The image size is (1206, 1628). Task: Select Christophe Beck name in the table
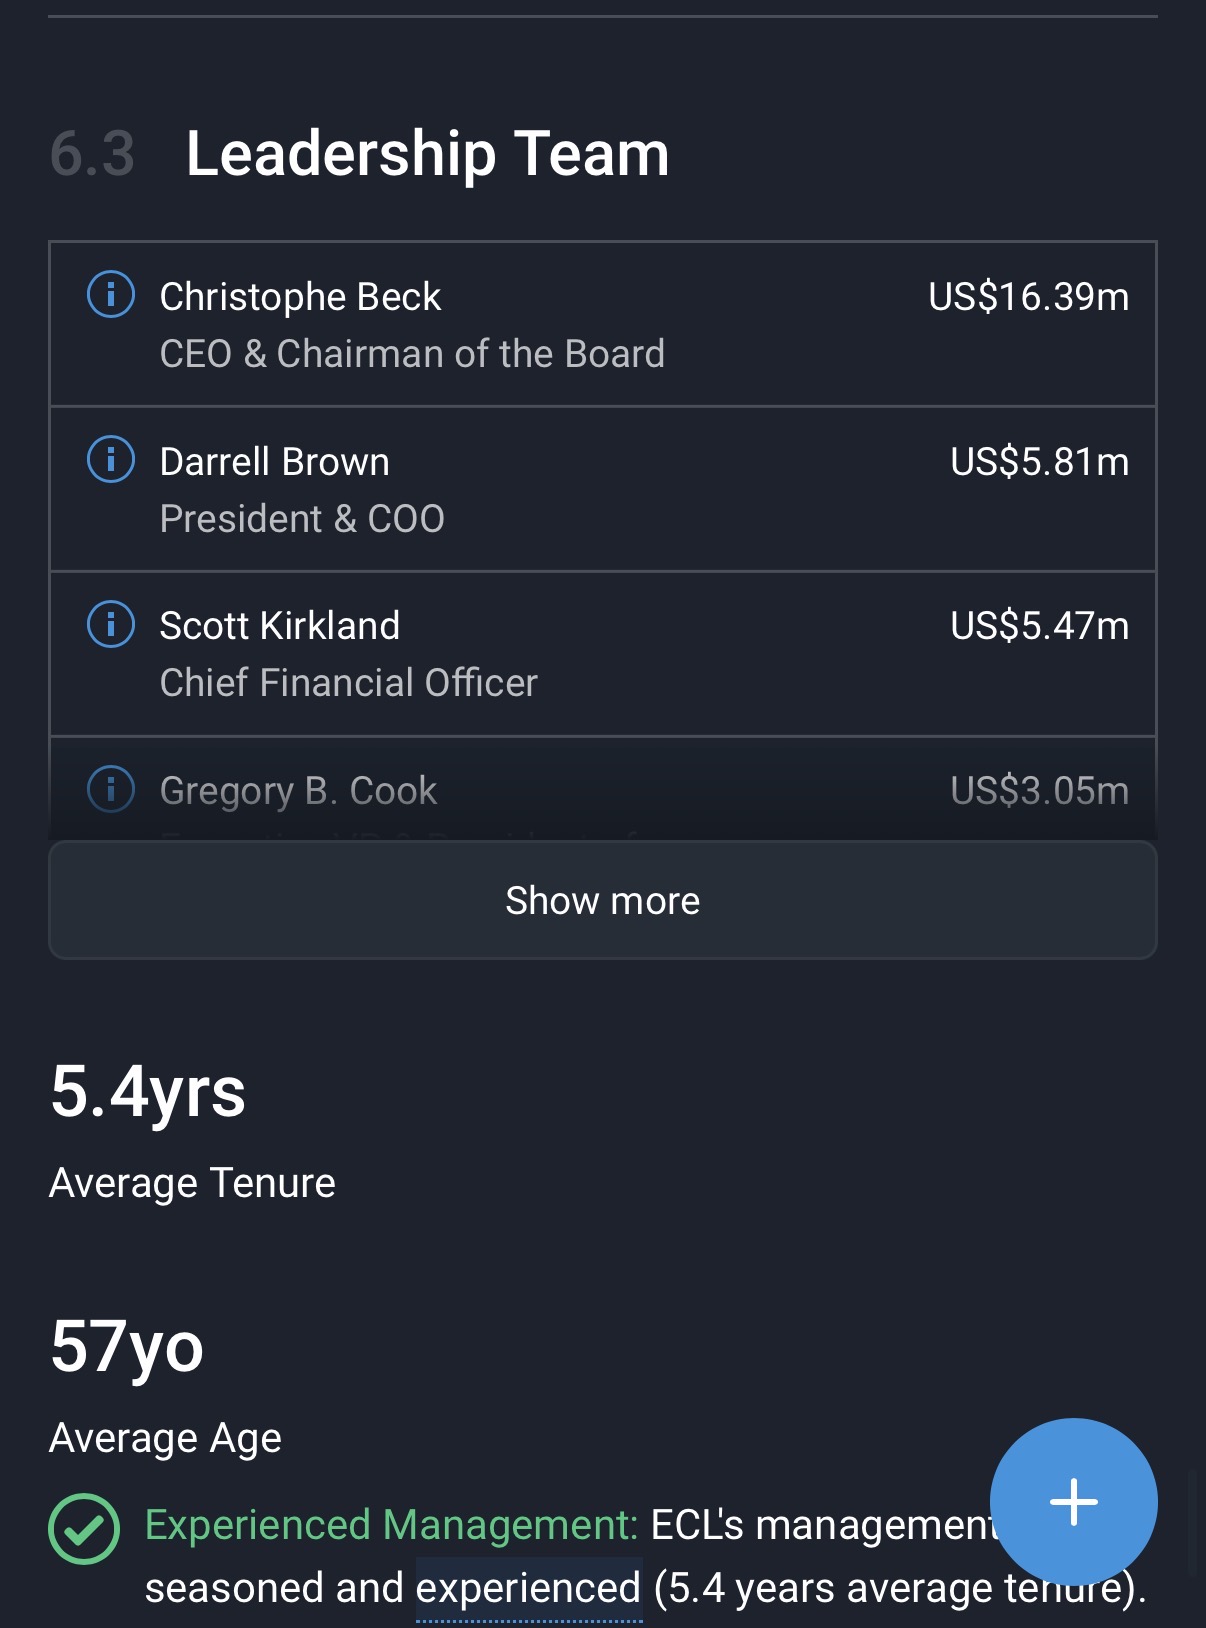(300, 297)
